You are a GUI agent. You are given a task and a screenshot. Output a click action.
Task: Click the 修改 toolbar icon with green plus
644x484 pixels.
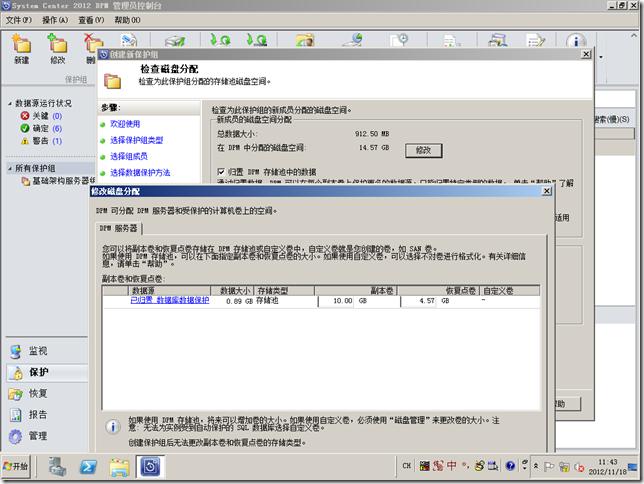[x=58, y=49]
